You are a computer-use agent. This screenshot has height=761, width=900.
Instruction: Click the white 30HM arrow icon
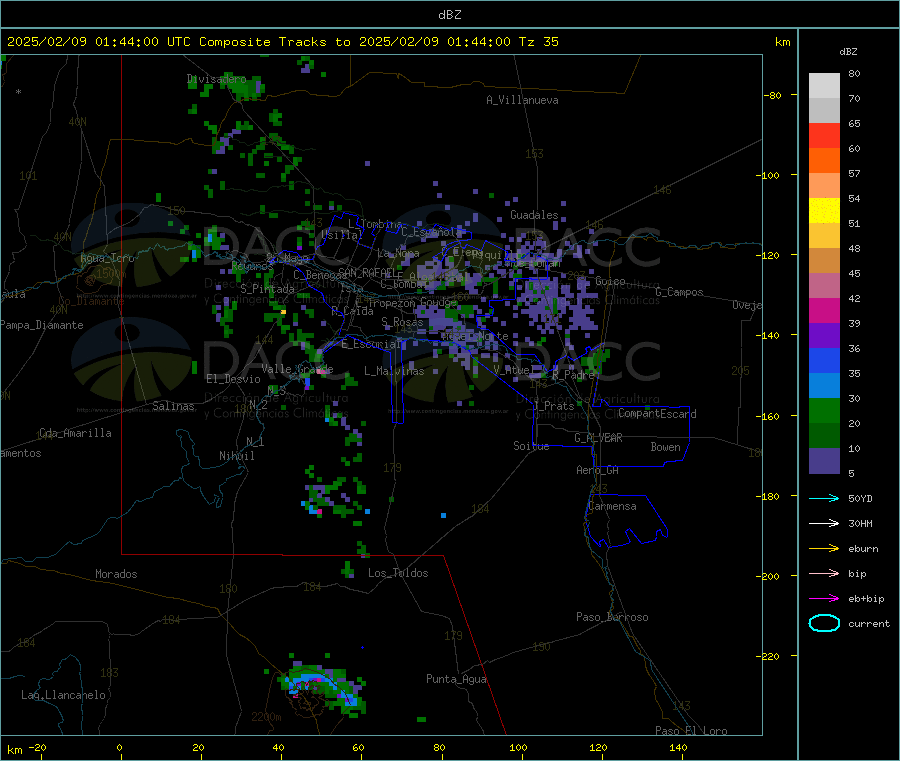[824, 523]
